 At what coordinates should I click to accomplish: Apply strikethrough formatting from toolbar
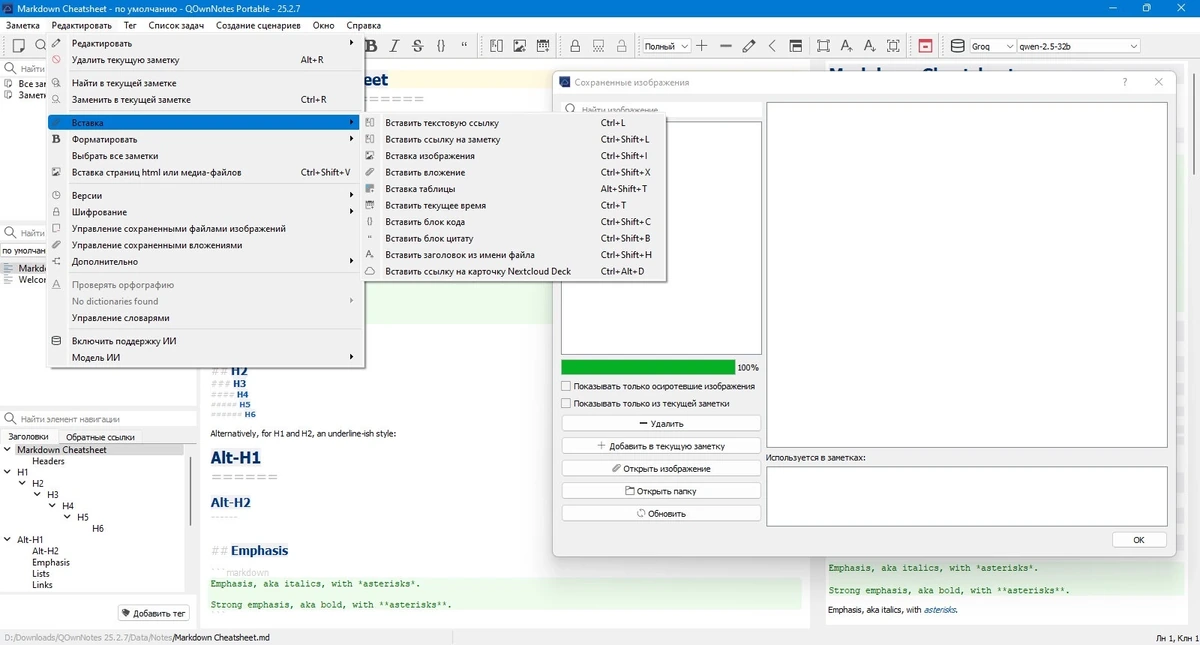tap(417, 46)
